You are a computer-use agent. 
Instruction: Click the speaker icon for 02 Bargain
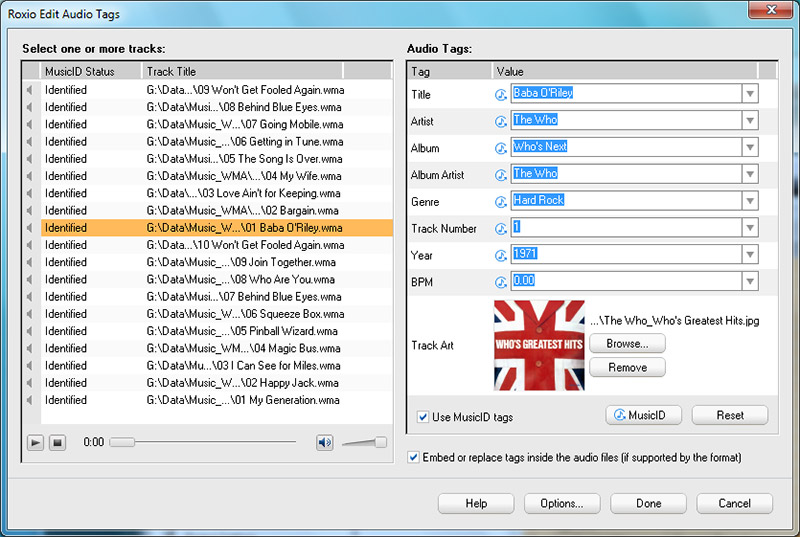click(x=30, y=210)
